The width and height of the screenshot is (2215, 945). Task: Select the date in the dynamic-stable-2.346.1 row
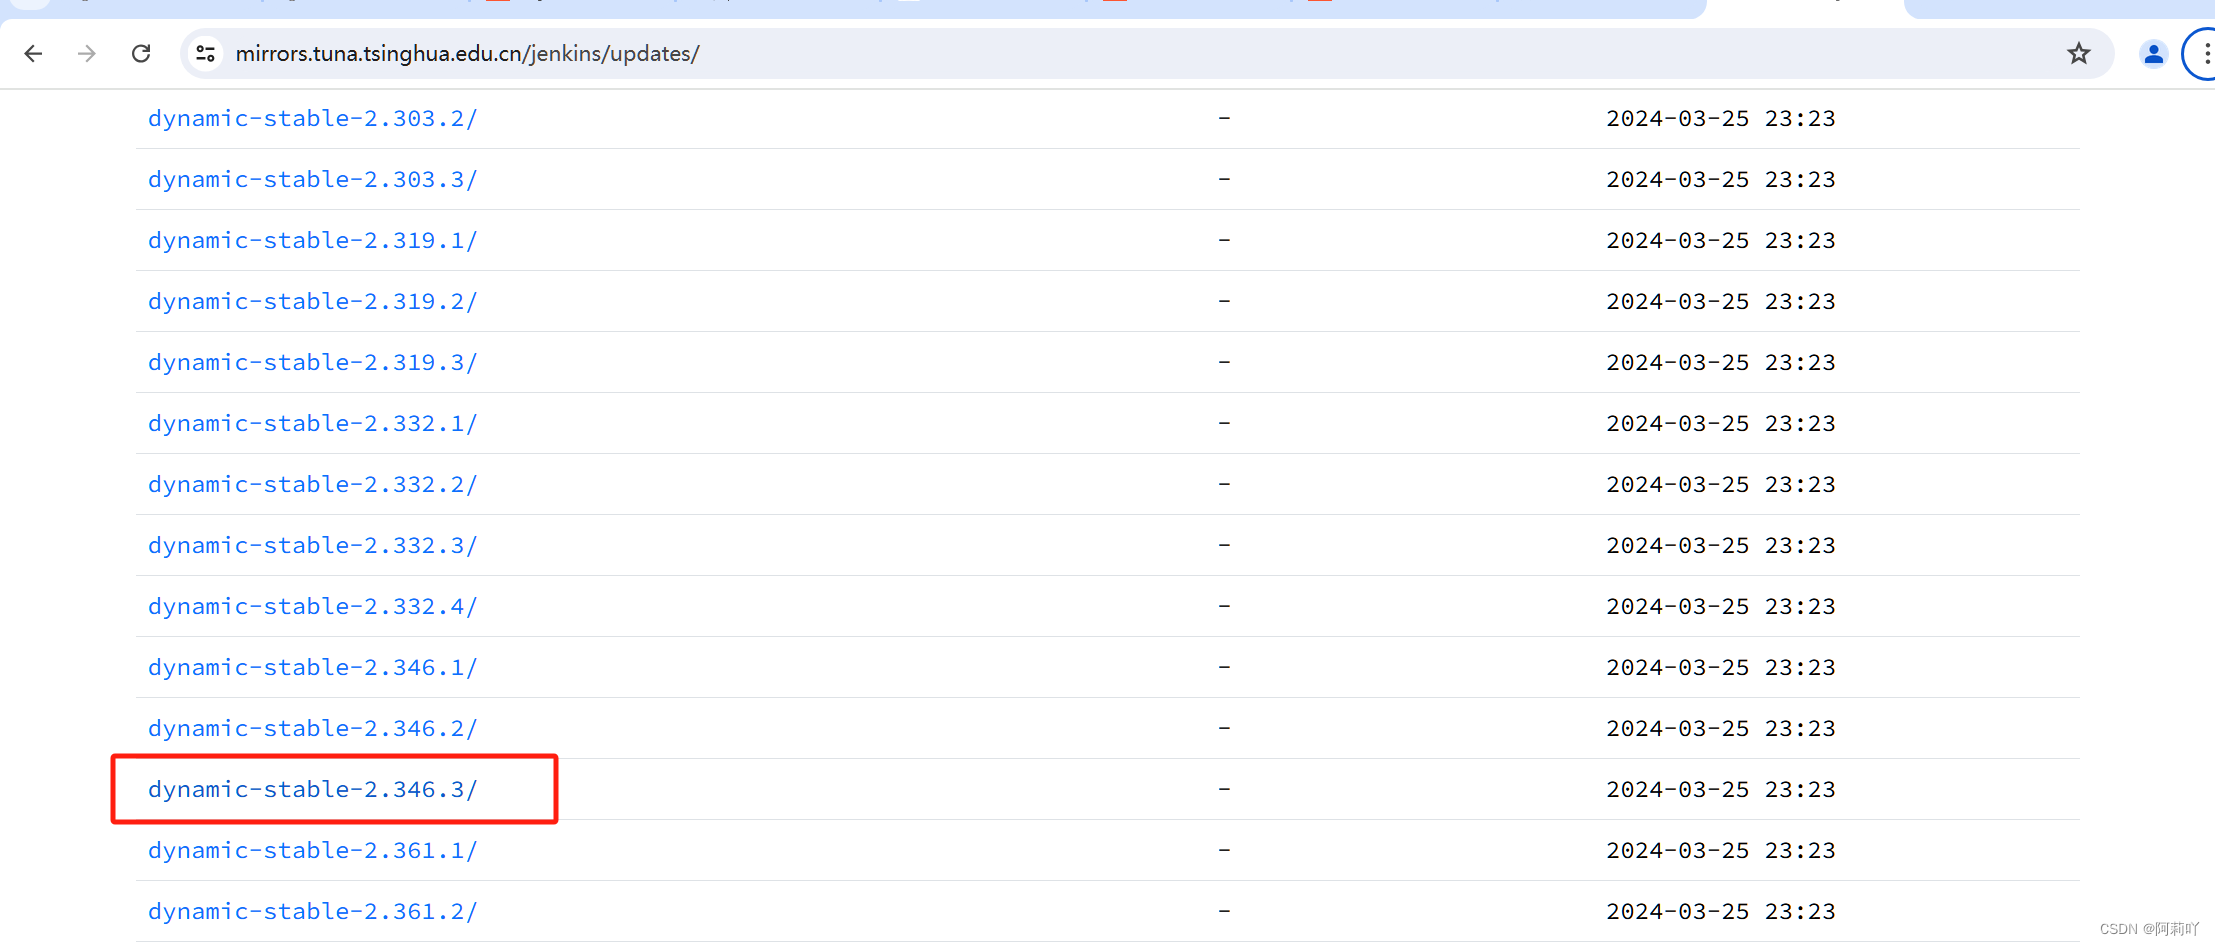[x=1721, y=667]
